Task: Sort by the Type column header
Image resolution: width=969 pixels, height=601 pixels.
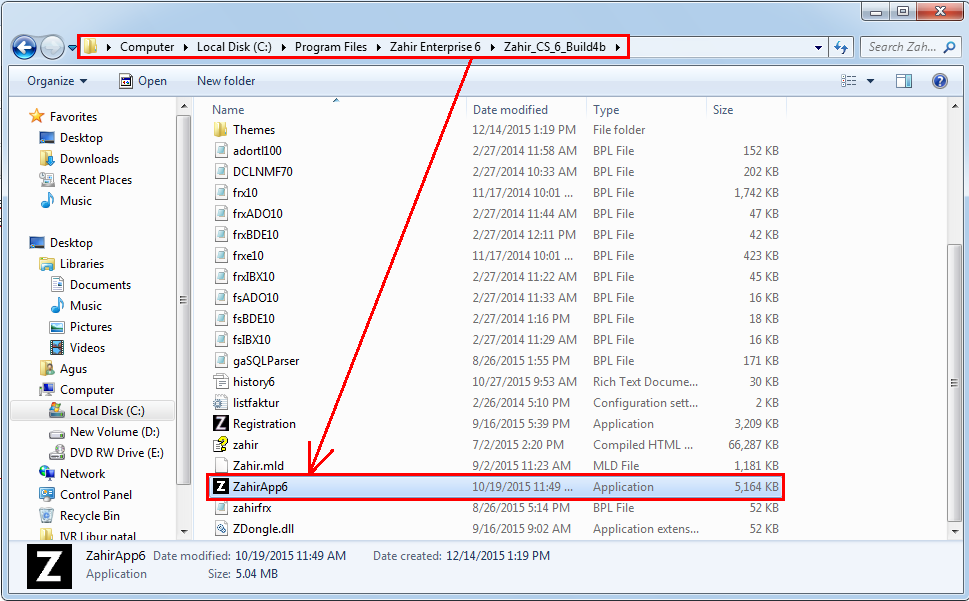Action: [606, 110]
